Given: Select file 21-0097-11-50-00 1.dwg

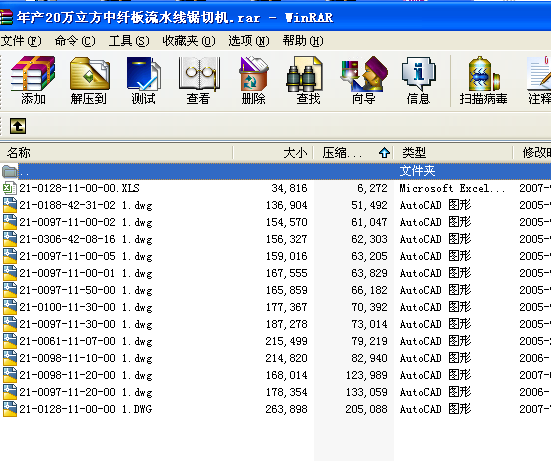Looking at the screenshot, I should click(x=276, y=290).
